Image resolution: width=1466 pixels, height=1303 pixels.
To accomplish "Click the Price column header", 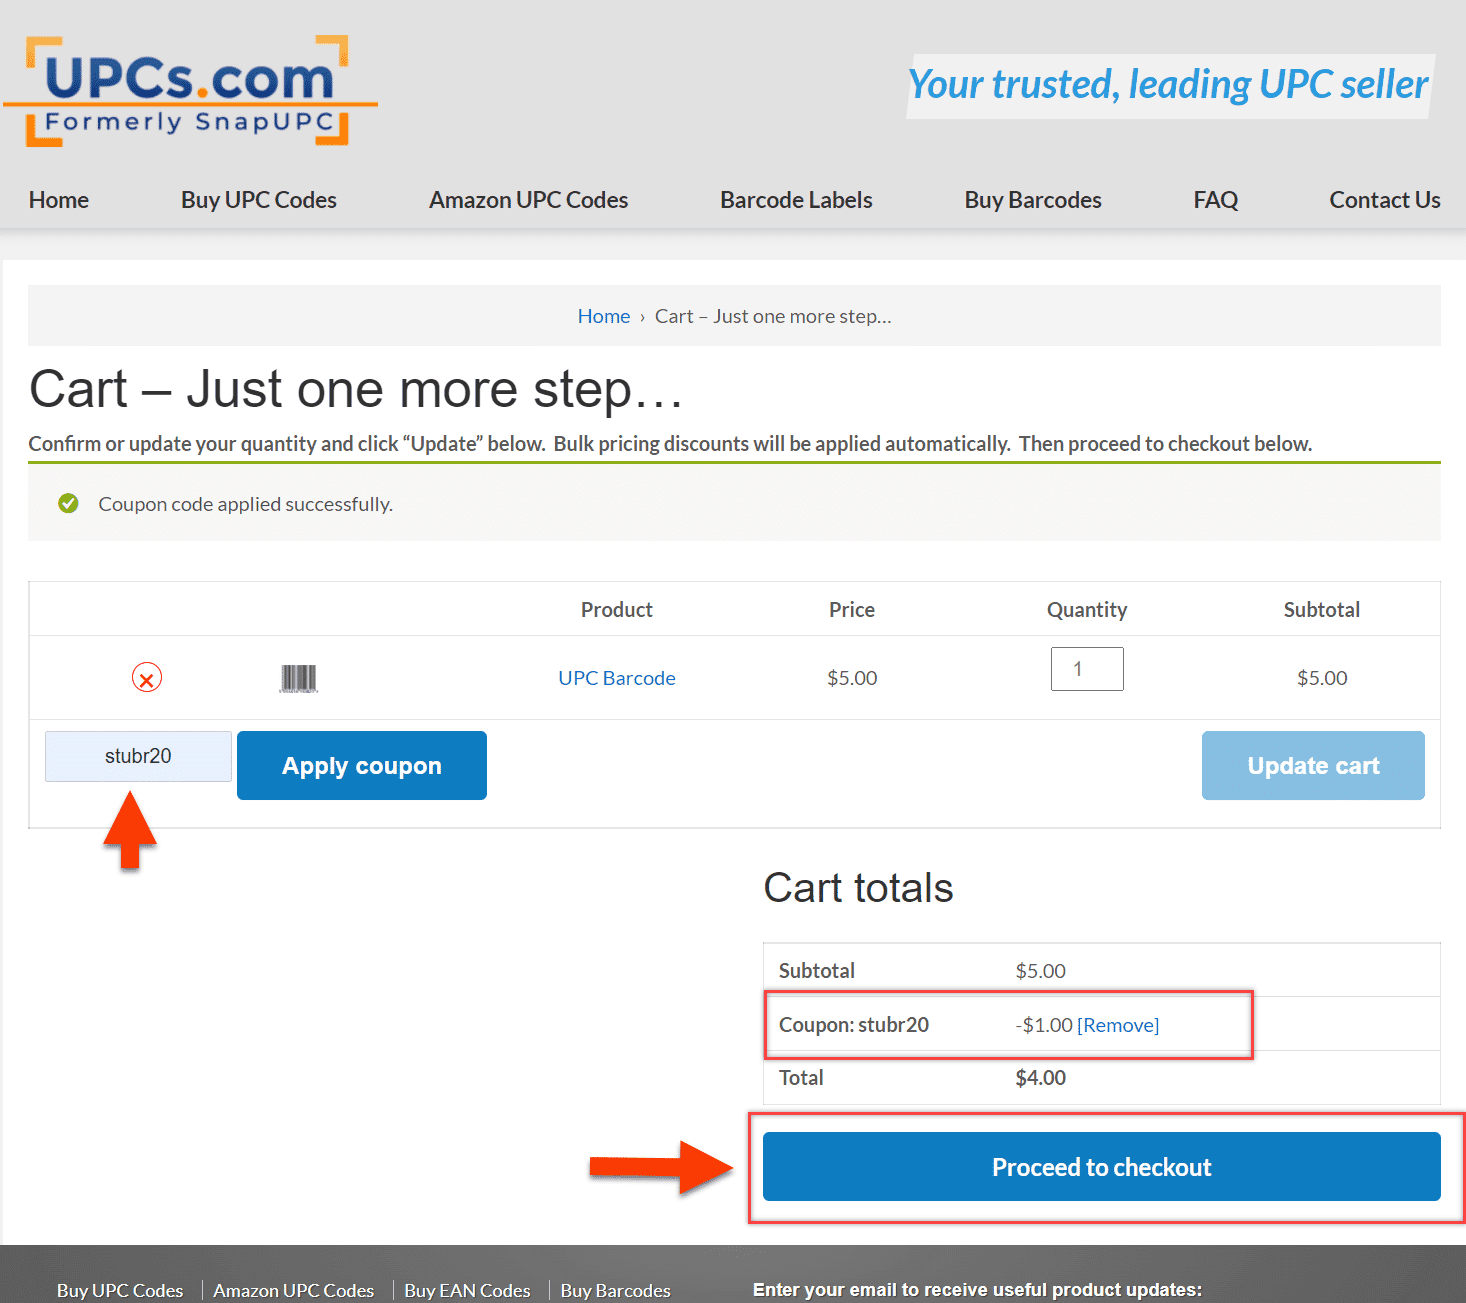I will [852, 610].
